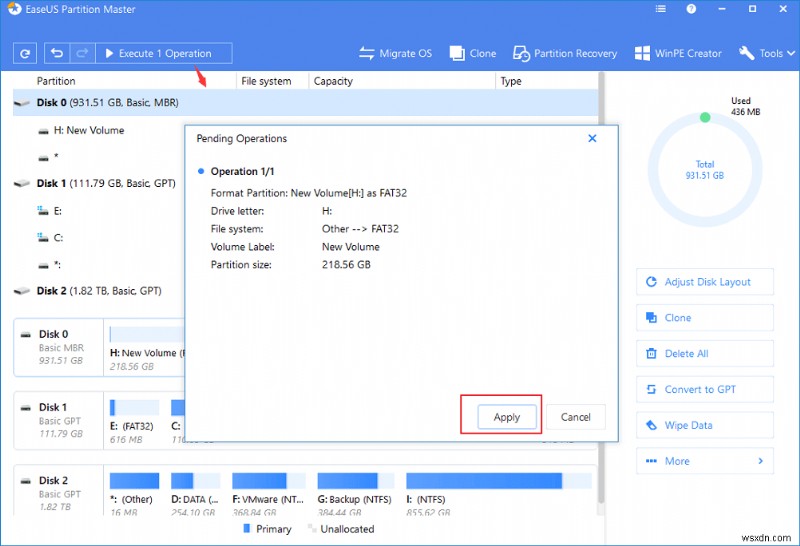Click the EaseUS app logo icon
The height and width of the screenshot is (546, 800).
pyautogui.click(x=15, y=9)
